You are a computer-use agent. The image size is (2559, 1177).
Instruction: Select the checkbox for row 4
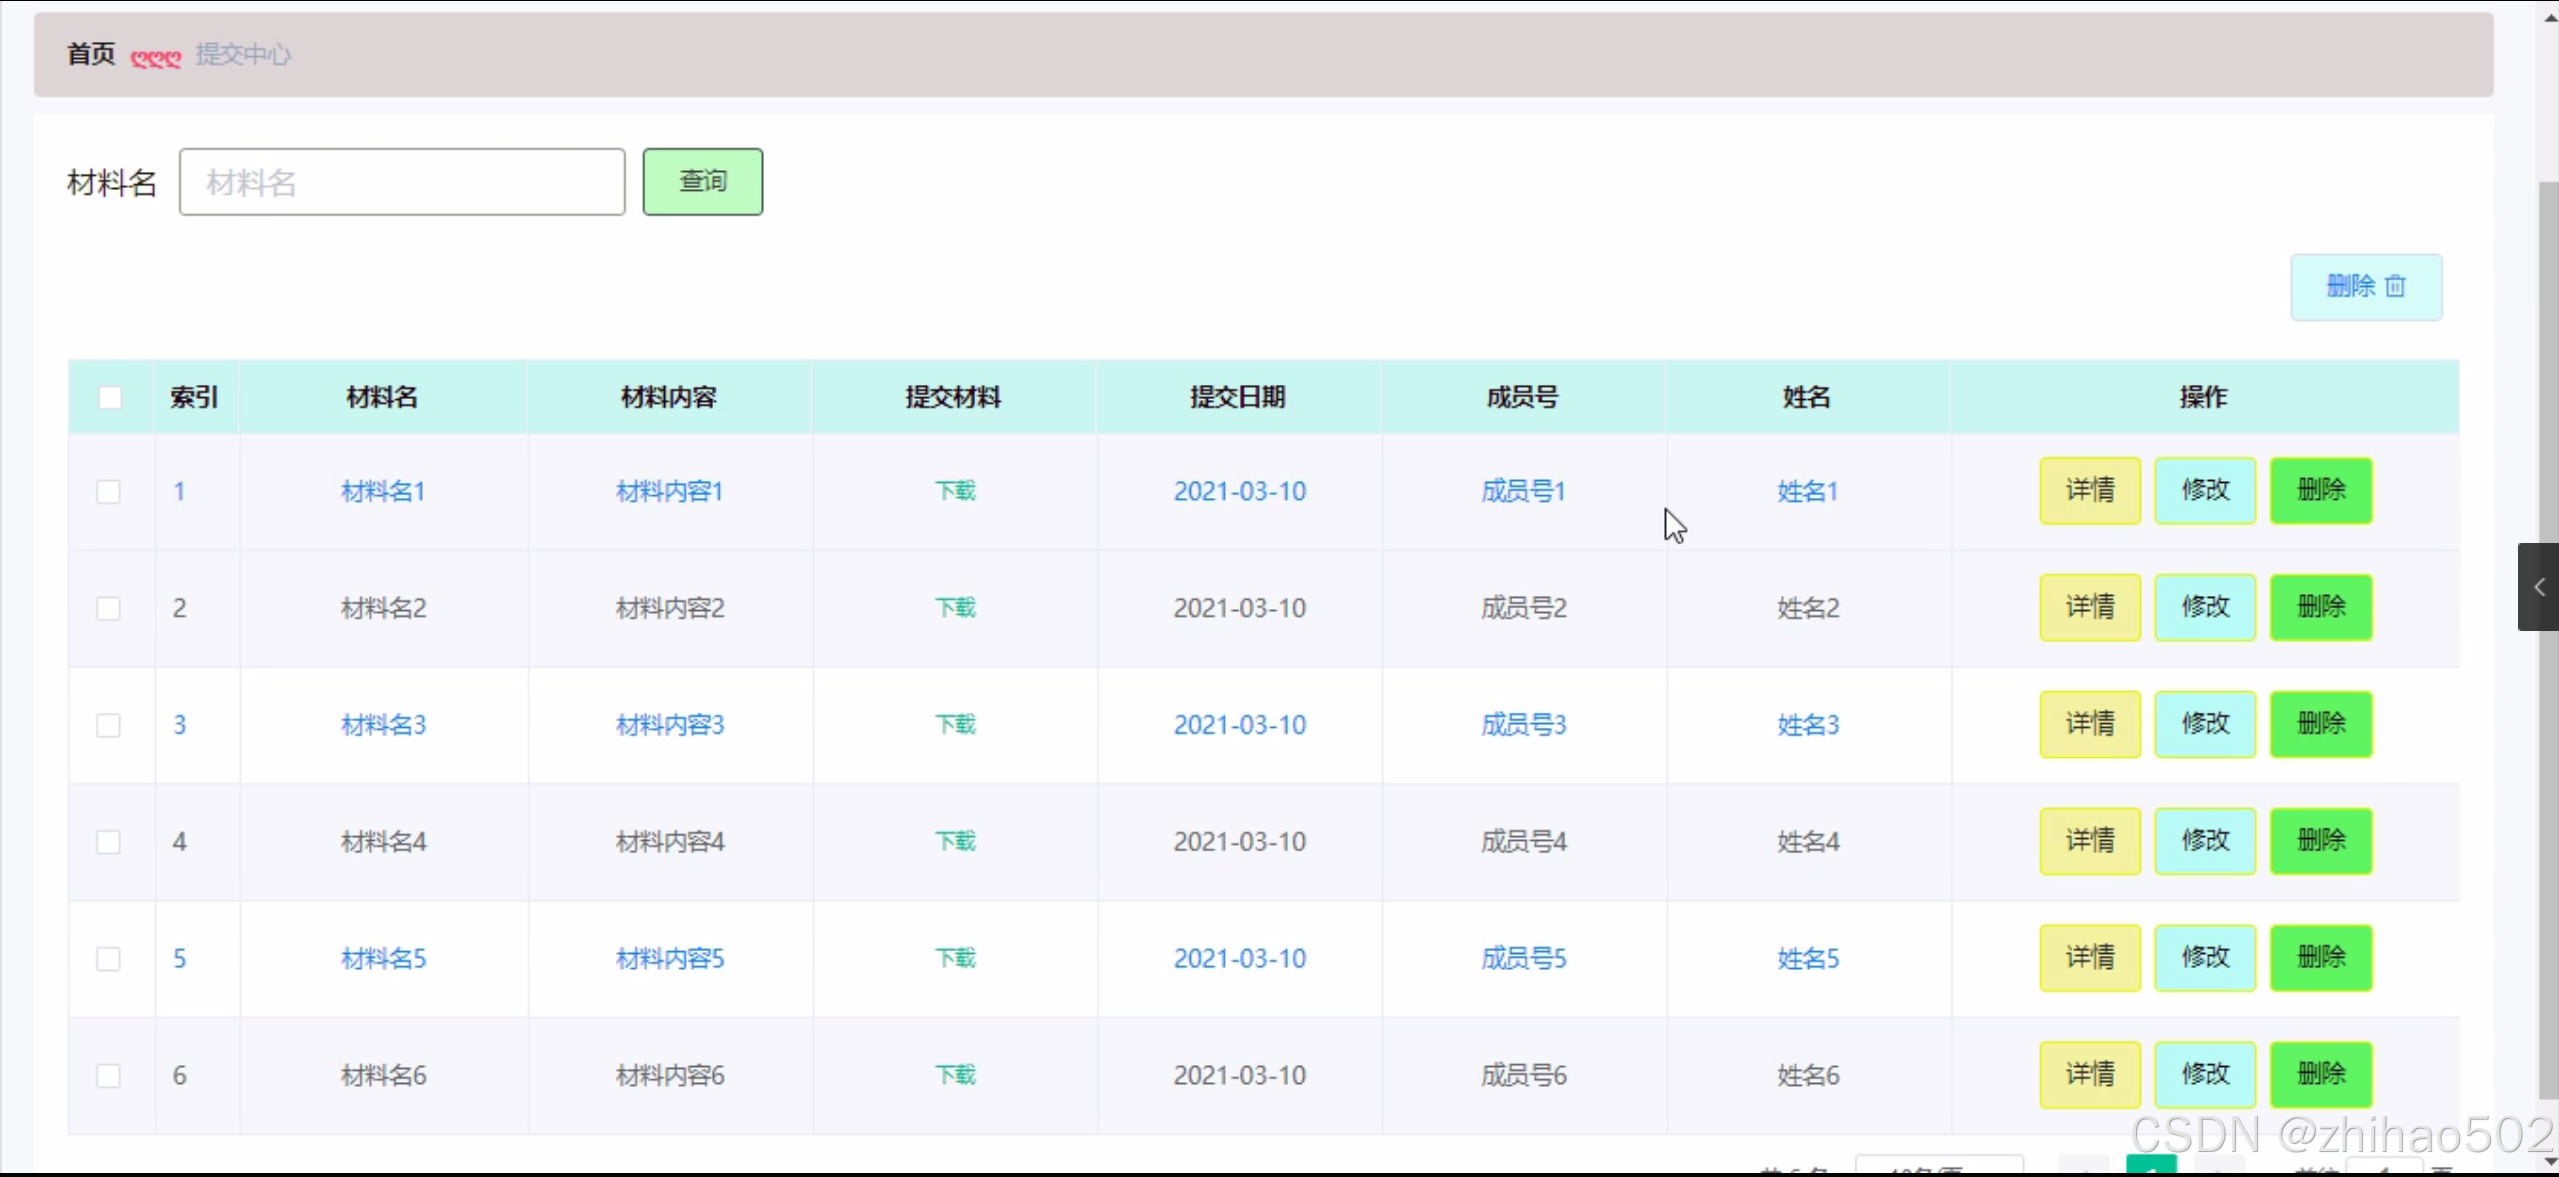108,842
